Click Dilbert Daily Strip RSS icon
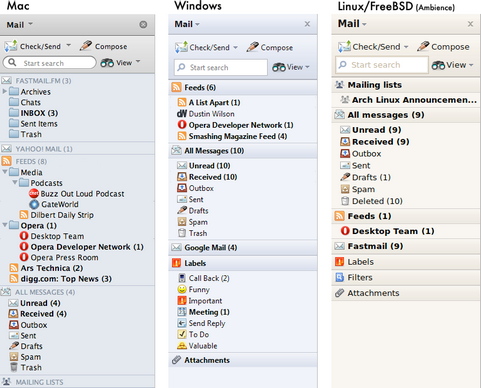The image size is (481, 388). tap(24, 215)
